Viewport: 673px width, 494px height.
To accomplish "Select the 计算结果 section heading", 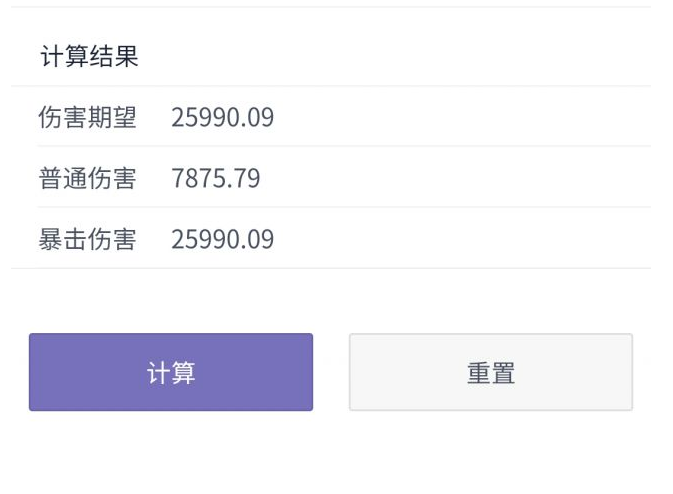I will tap(89, 57).
